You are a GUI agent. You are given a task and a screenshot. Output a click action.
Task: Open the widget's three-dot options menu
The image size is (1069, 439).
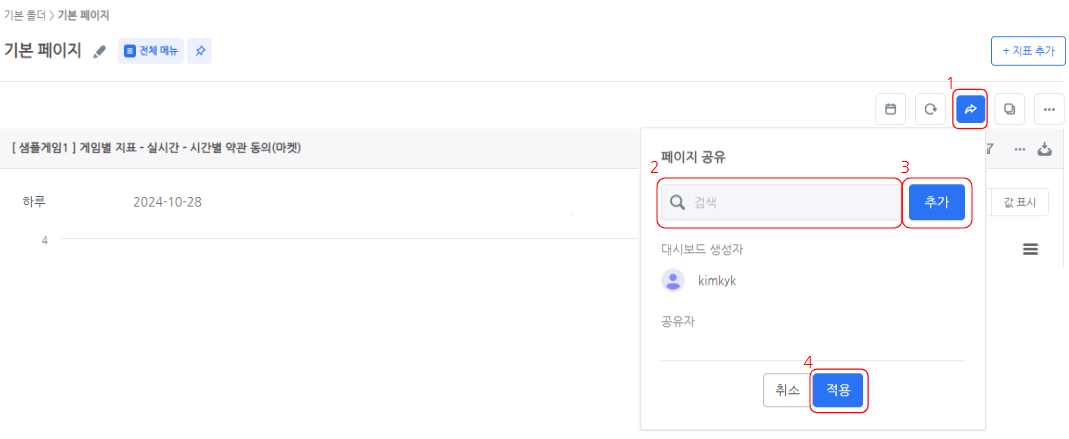(x=1020, y=149)
